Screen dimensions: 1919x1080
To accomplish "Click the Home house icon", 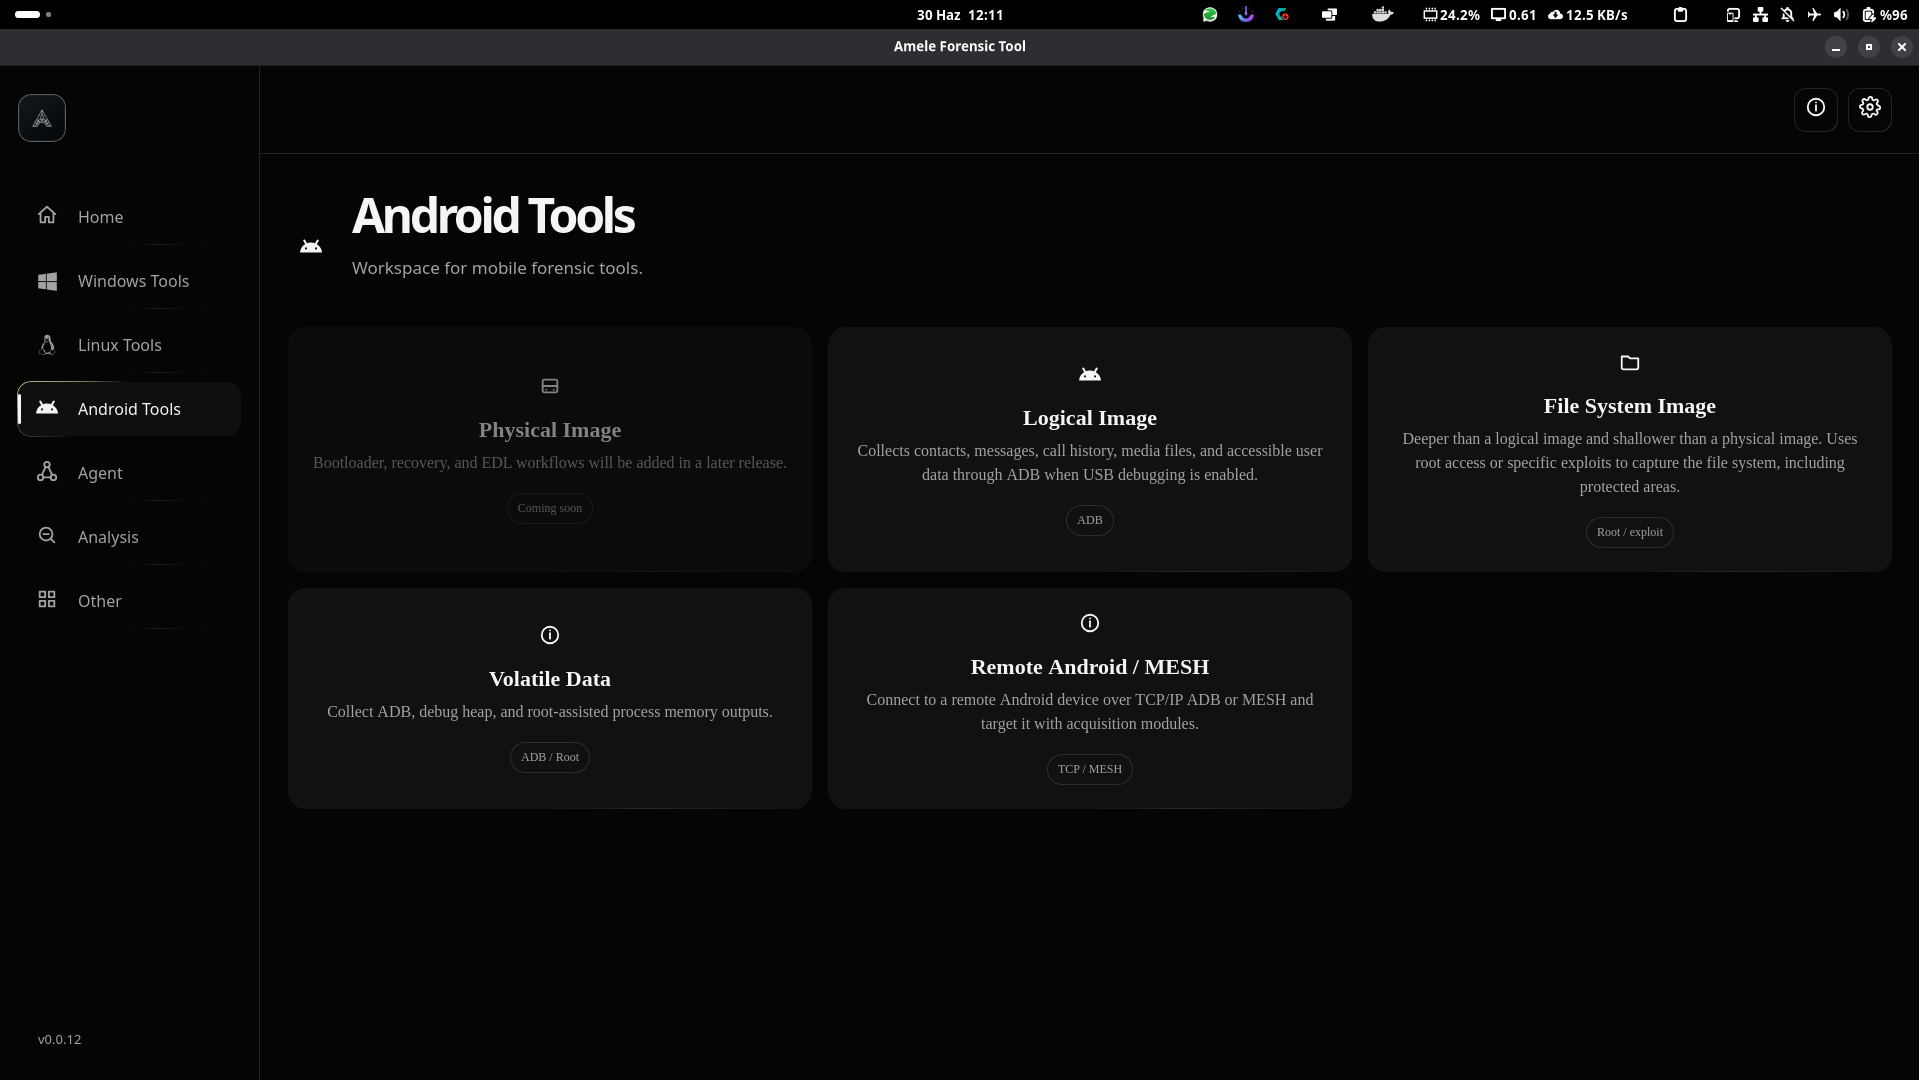I will (x=47, y=215).
